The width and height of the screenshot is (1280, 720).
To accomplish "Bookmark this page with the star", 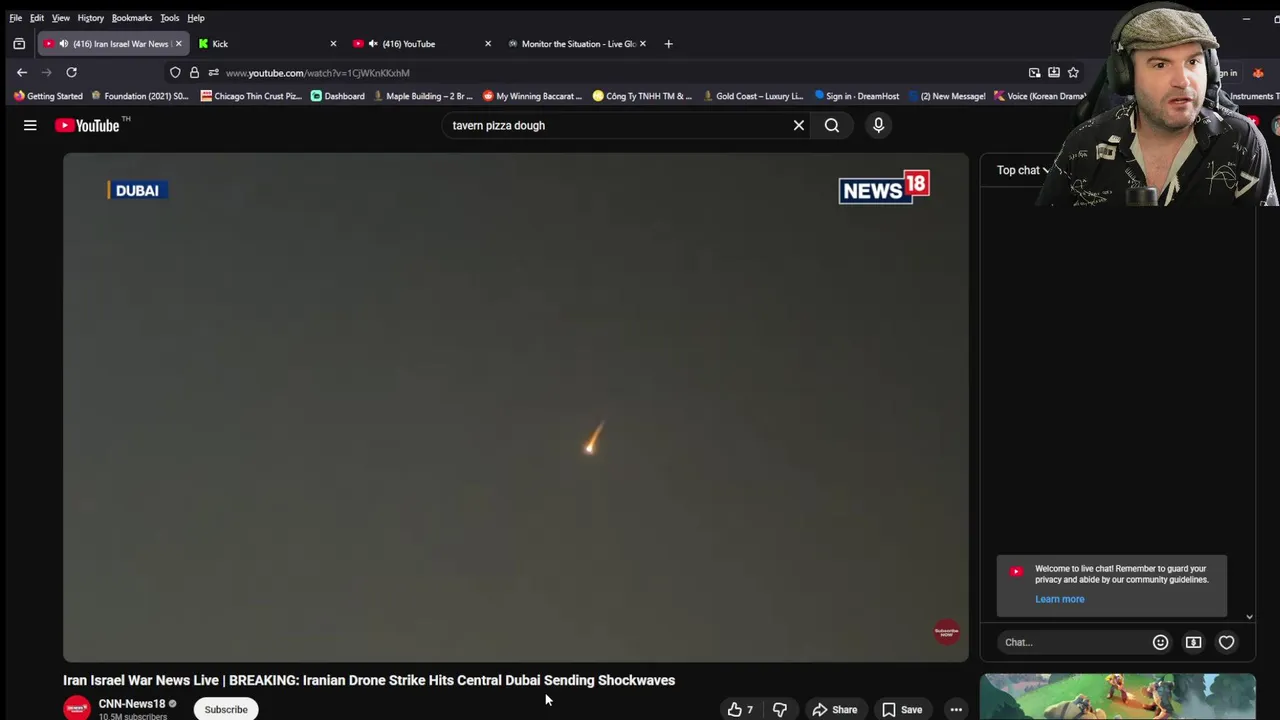I will pos(1073,72).
